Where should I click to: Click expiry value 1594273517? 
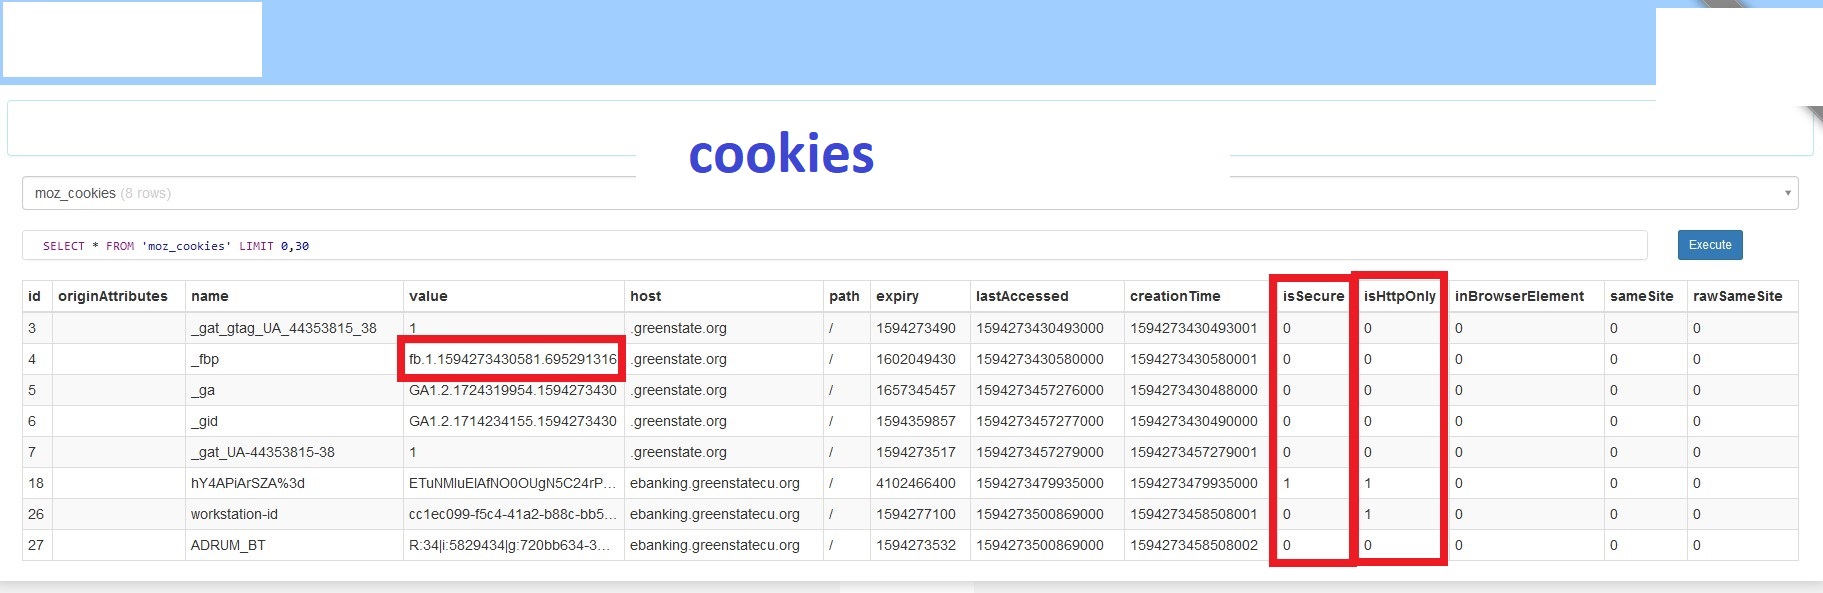click(x=916, y=452)
